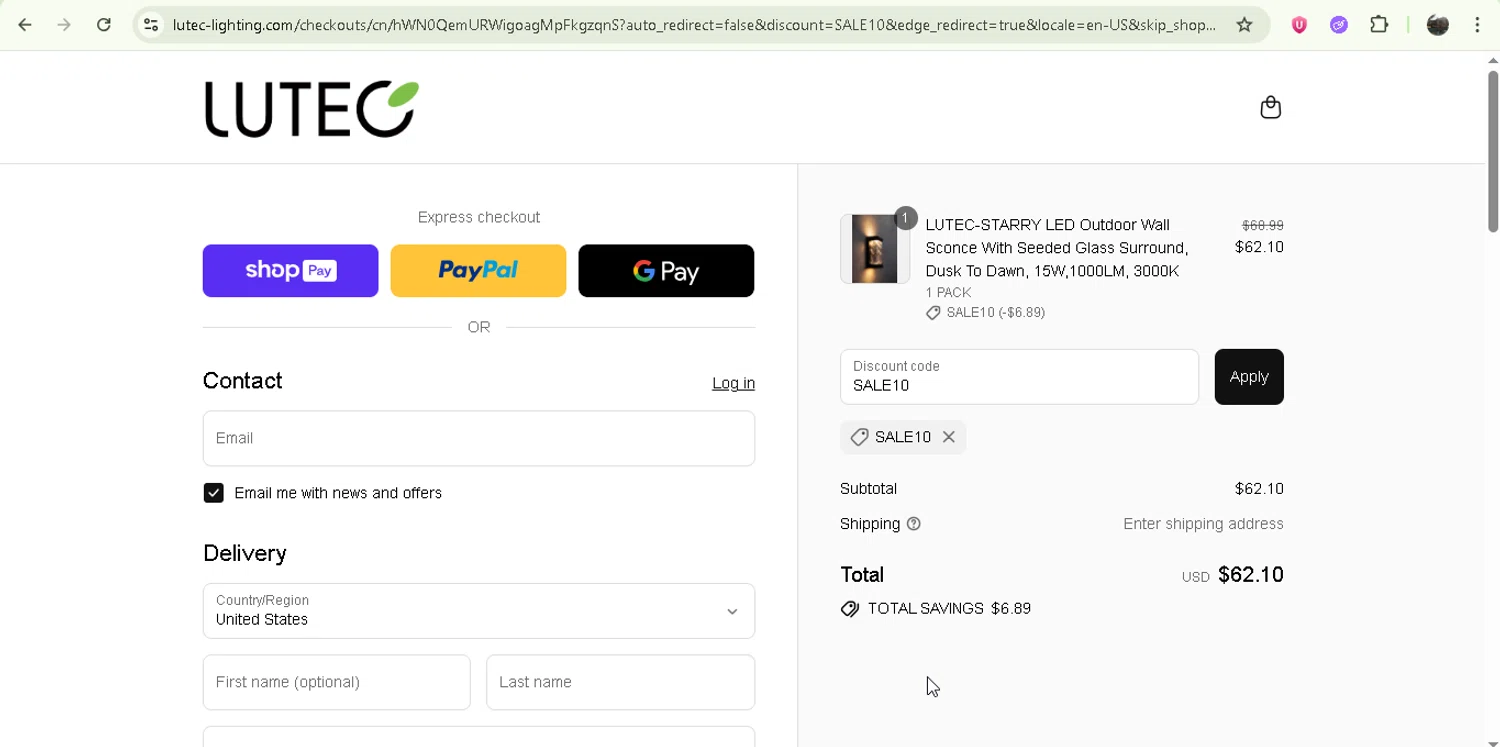Open the red shield extension icon

tap(1299, 25)
